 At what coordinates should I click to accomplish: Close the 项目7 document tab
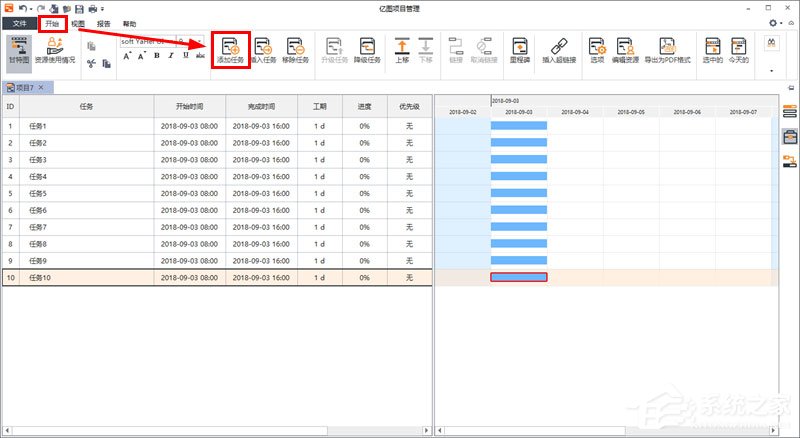pyautogui.click(x=41, y=88)
